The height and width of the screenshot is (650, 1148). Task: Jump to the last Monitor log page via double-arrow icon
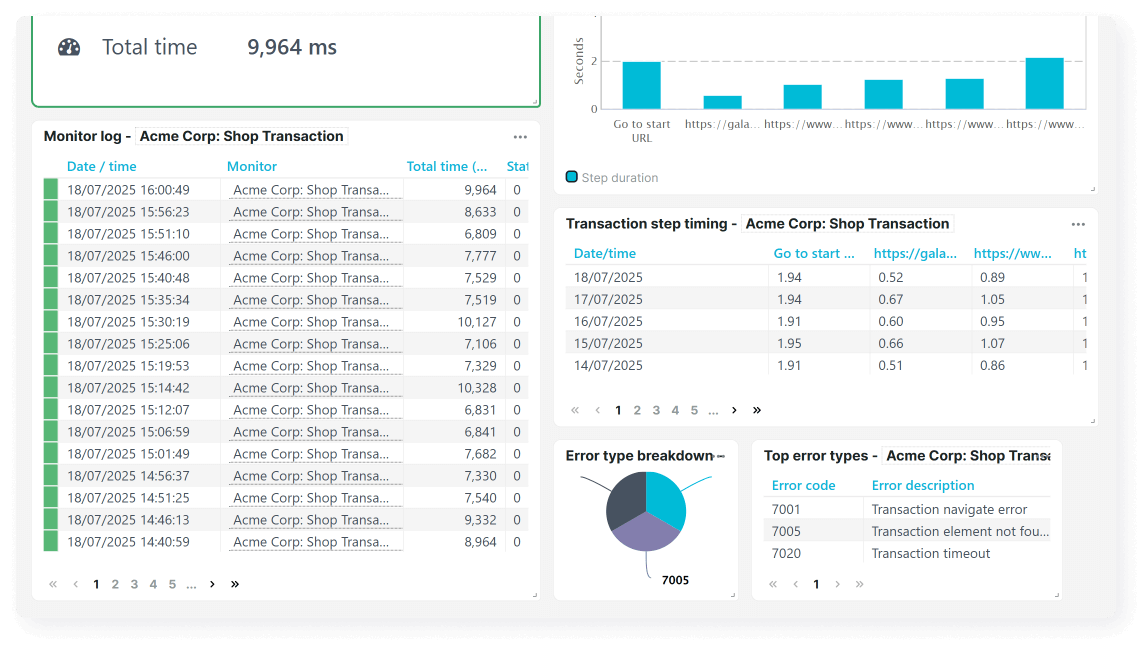(x=235, y=583)
